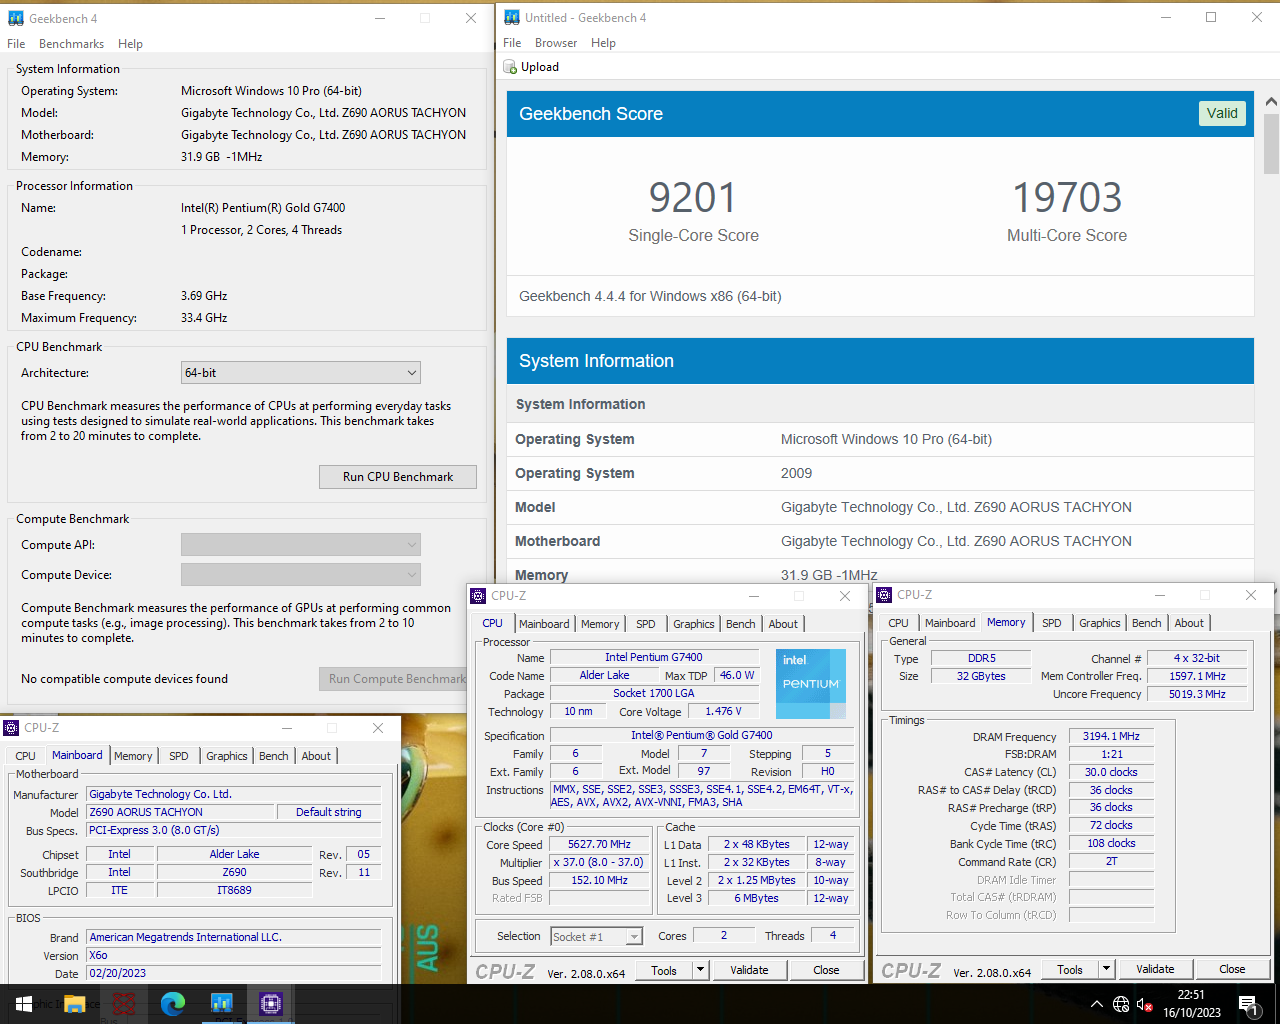The width and height of the screenshot is (1280, 1024).
Task: Expand Tools arrow in CPU-Z Memory window
Action: click(1106, 969)
